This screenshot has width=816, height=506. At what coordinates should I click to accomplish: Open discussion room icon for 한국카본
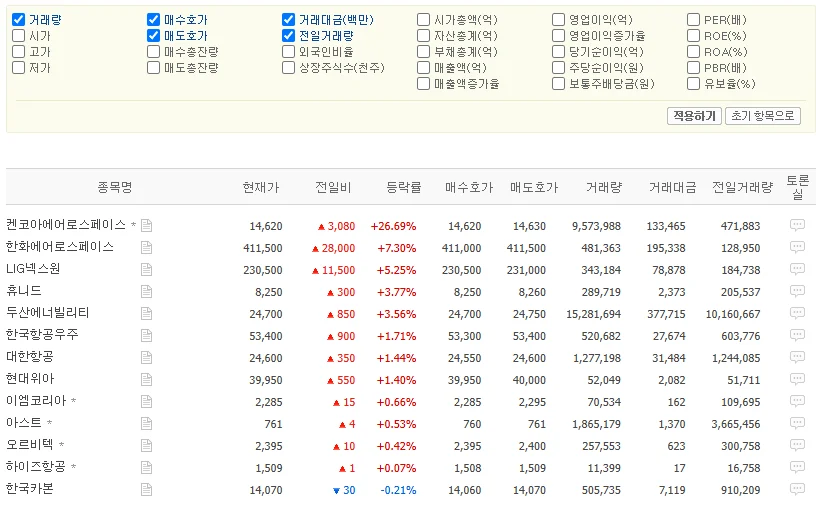point(797,489)
